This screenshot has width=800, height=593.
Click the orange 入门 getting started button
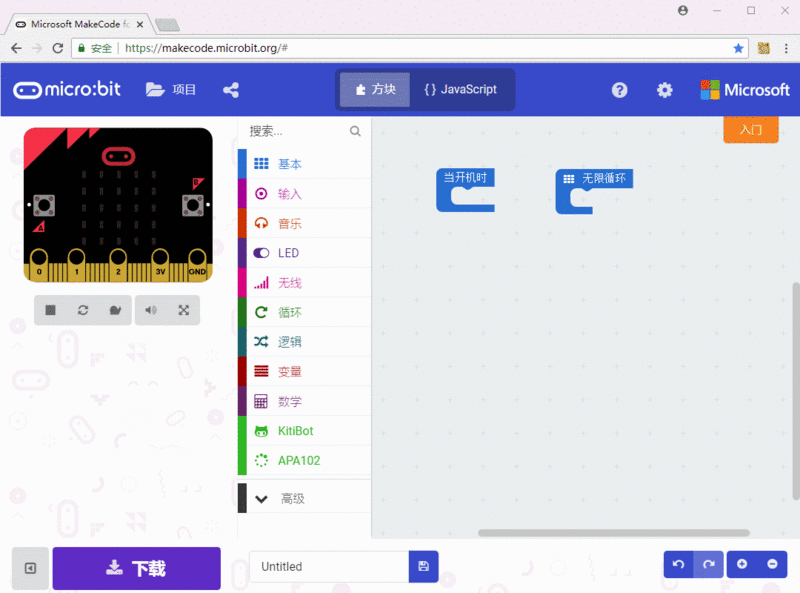[x=751, y=130]
